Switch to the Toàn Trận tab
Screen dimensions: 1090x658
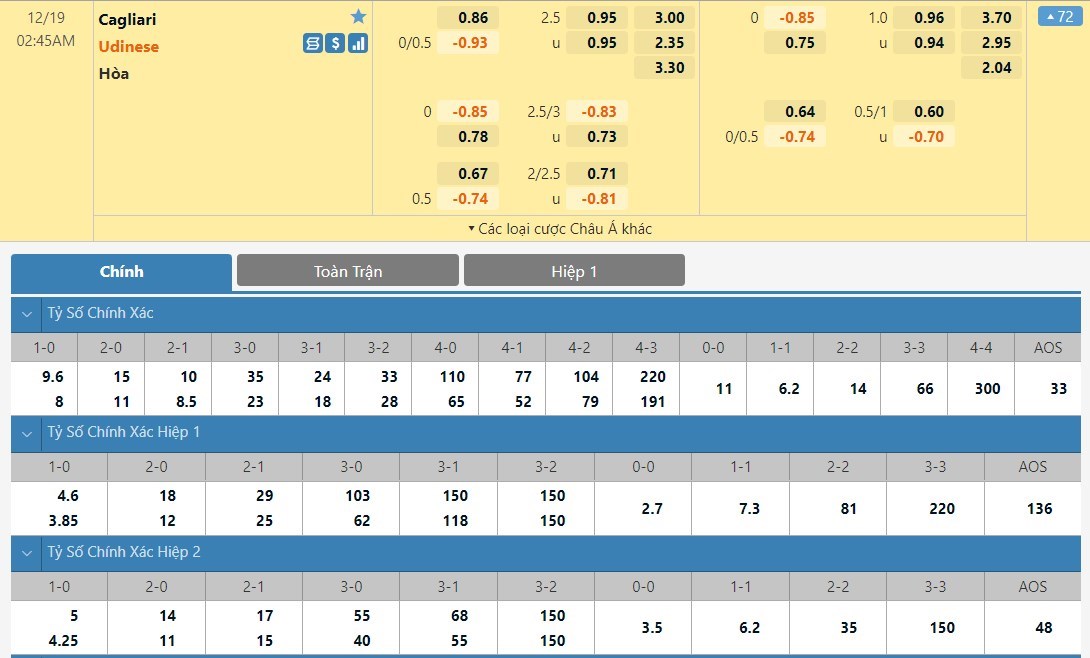click(347, 271)
